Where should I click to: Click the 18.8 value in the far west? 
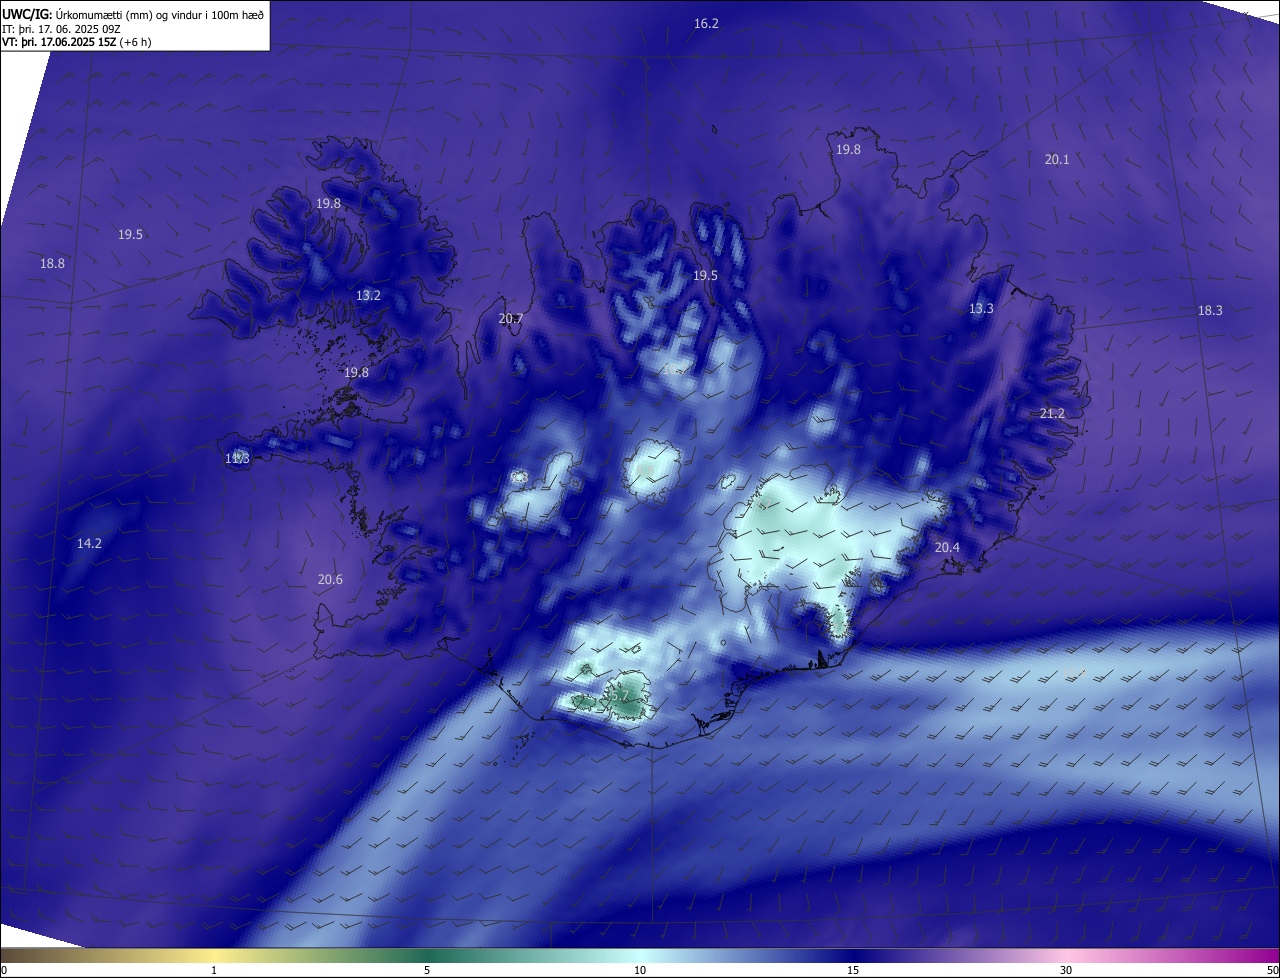coord(52,263)
